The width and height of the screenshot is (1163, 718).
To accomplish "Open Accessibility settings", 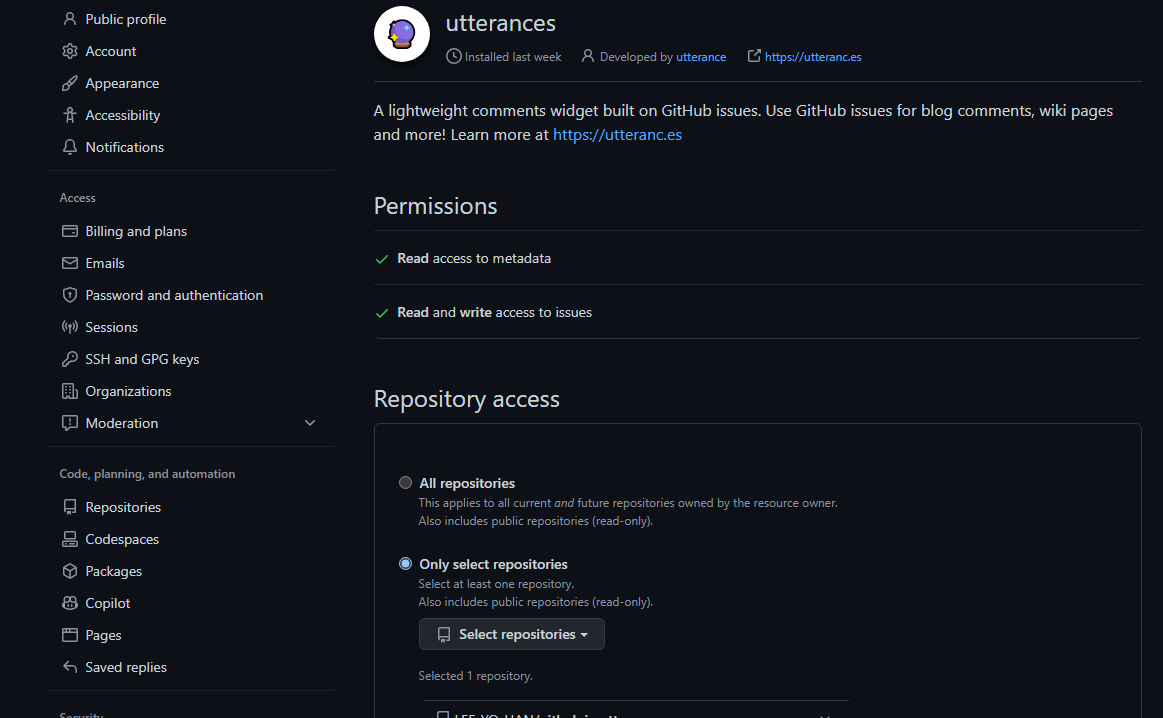I will tap(122, 115).
